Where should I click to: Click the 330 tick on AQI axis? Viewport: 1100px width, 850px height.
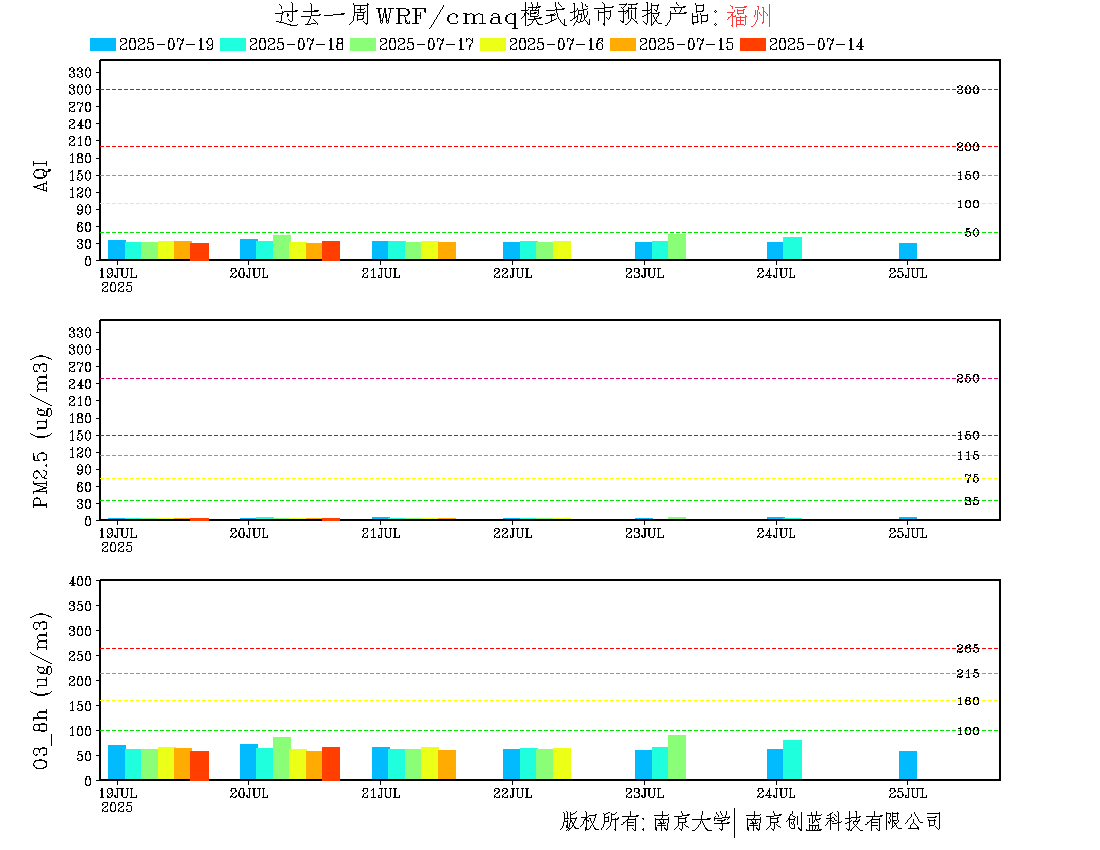[x=80, y=72]
